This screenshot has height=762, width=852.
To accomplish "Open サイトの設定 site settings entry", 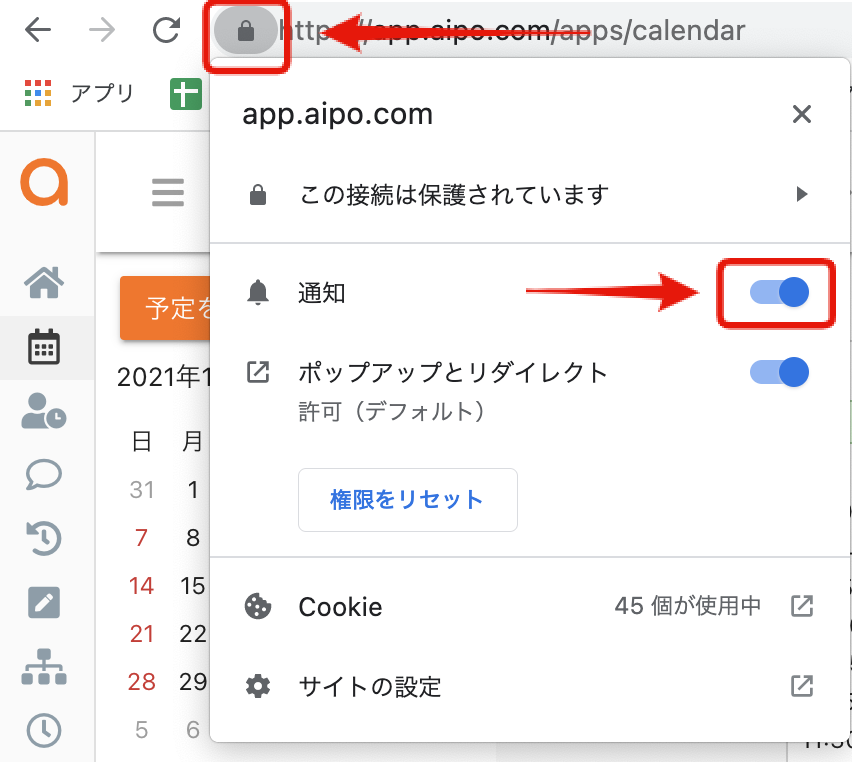I will tap(530, 686).
